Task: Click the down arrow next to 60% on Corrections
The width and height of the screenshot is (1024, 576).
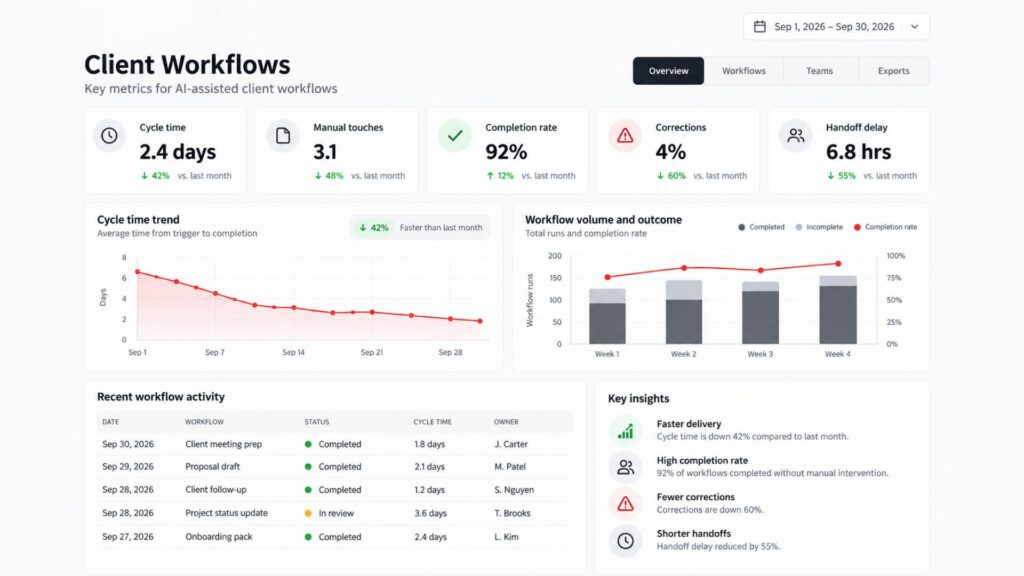Action: click(x=660, y=176)
